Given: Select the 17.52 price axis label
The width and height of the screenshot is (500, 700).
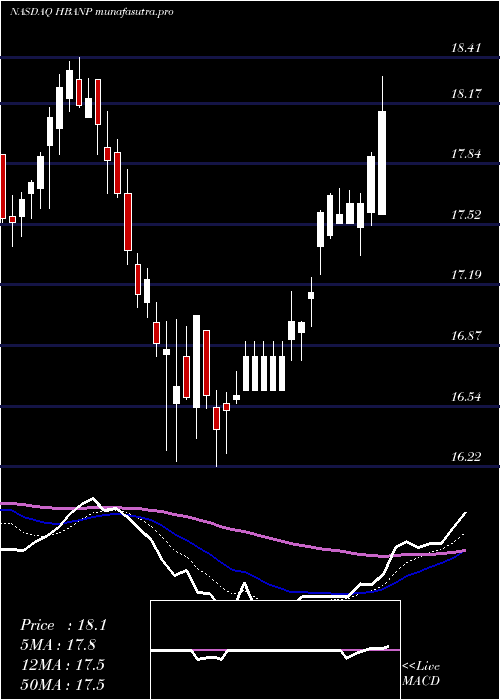Looking at the screenshot, I should click(x=466, y=215).
